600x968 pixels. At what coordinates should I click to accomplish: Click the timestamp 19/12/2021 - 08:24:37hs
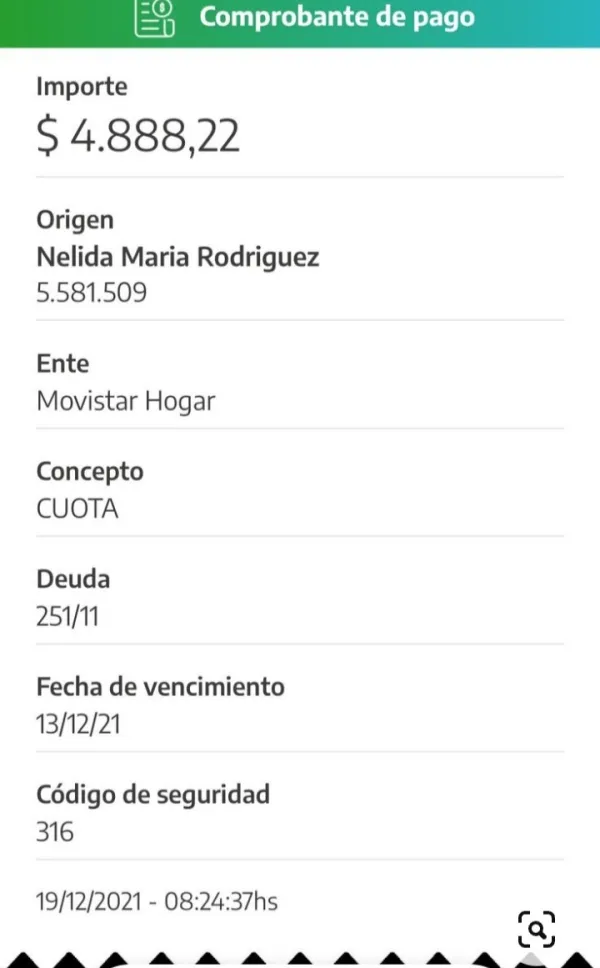tap(157, 901)
